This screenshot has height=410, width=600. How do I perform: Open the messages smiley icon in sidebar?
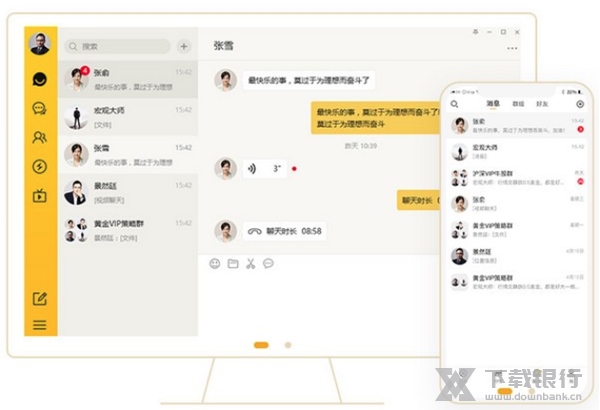coord(40,80)
